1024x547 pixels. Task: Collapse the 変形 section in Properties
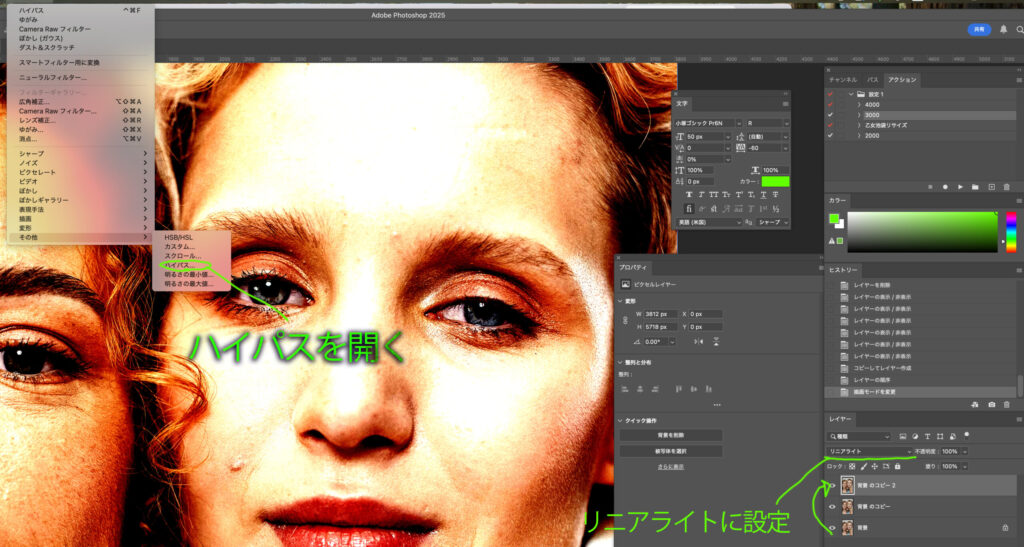620,301
